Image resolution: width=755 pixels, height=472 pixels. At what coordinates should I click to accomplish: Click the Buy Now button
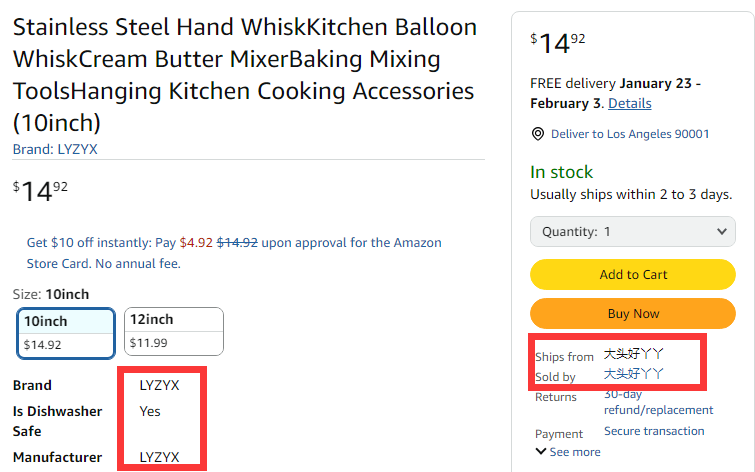click(632, 313)
